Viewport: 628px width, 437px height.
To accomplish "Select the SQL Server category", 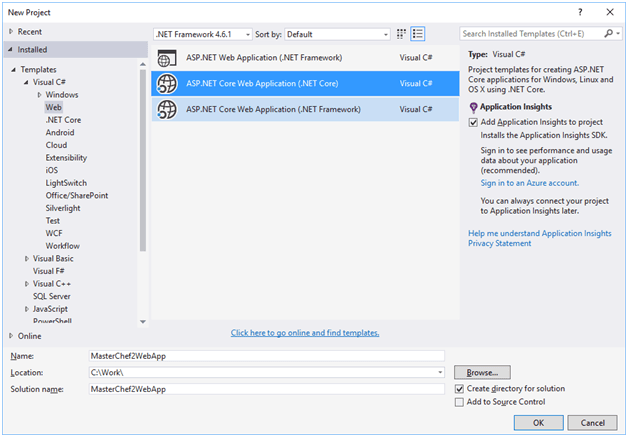I will coord(52,297).
